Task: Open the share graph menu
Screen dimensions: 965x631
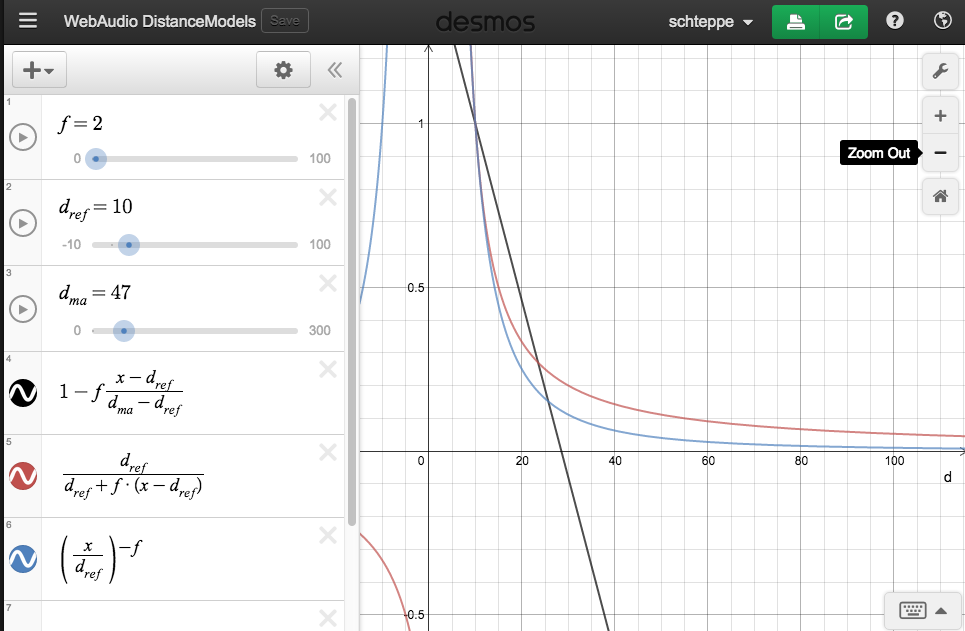Action: point(843,20)
